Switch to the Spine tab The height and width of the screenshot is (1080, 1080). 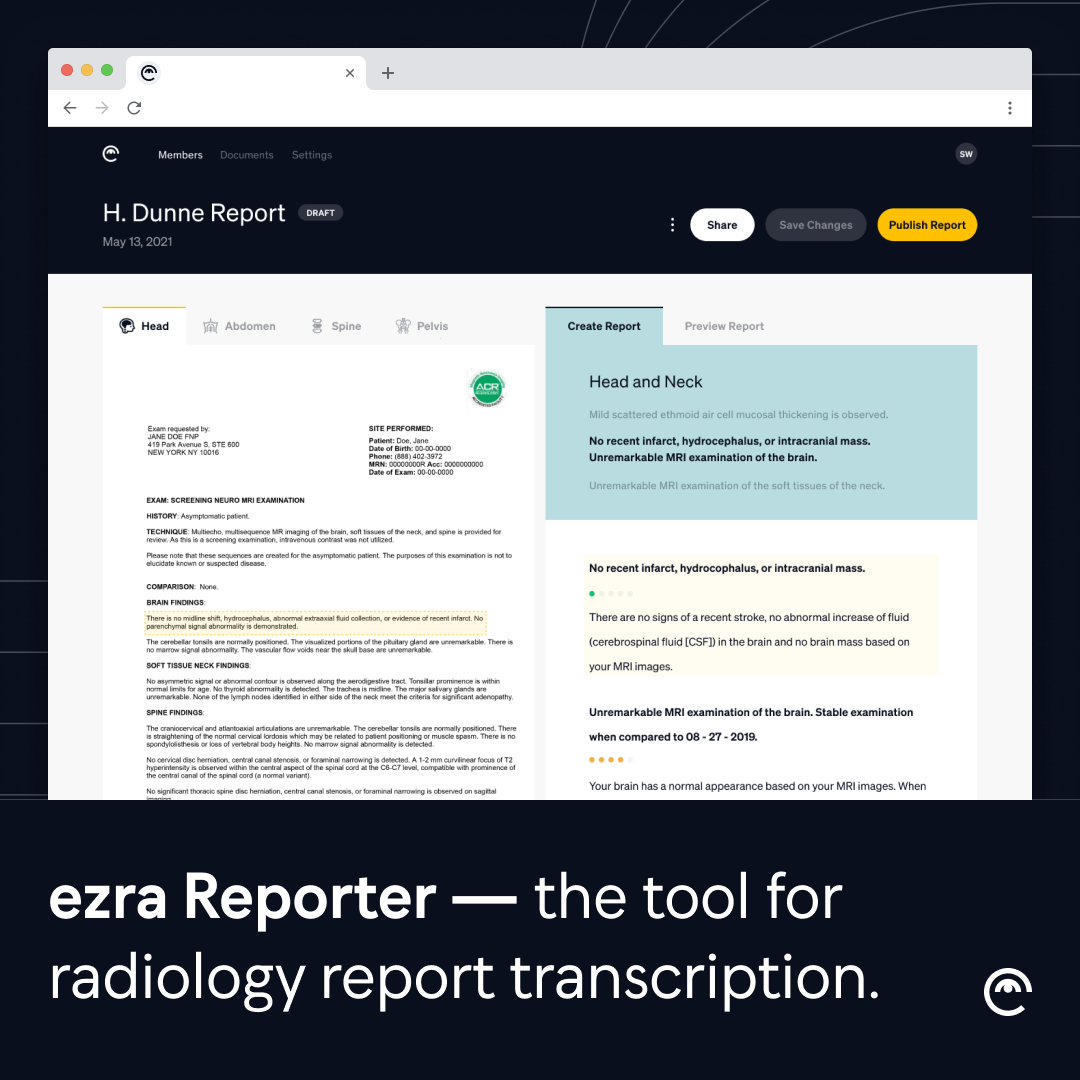click(x=336, y=326)
